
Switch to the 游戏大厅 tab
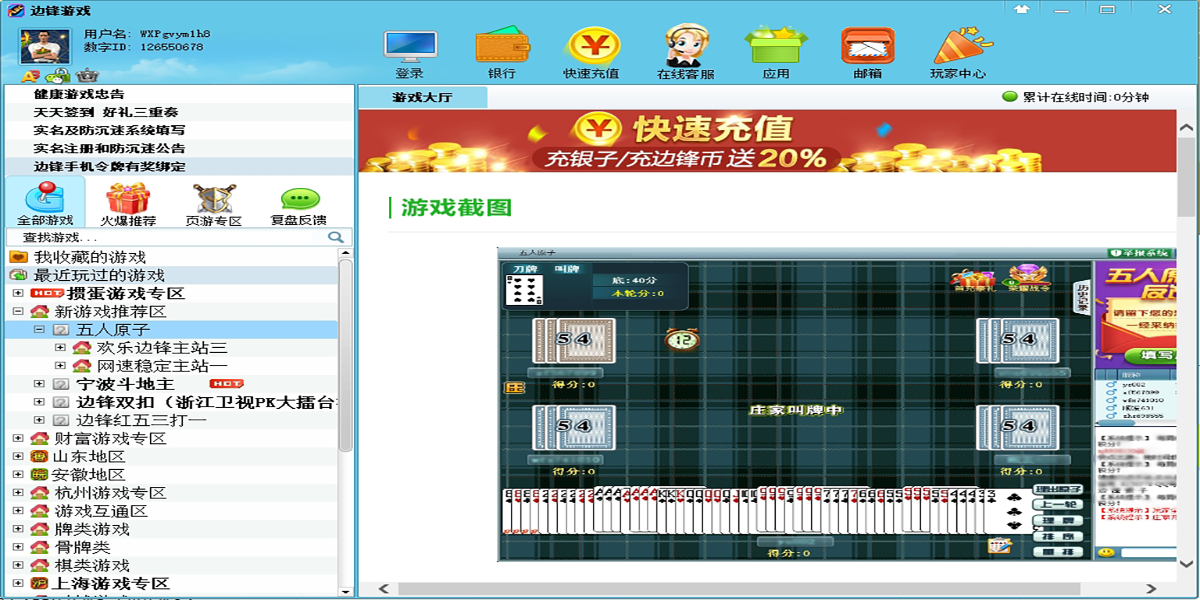[423, 98]
